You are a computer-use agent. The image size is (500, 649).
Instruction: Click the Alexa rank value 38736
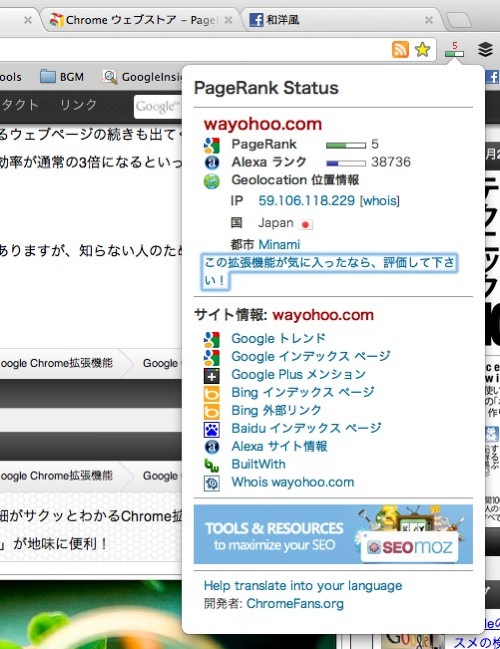pyautogui.click(x=391, y=162)
